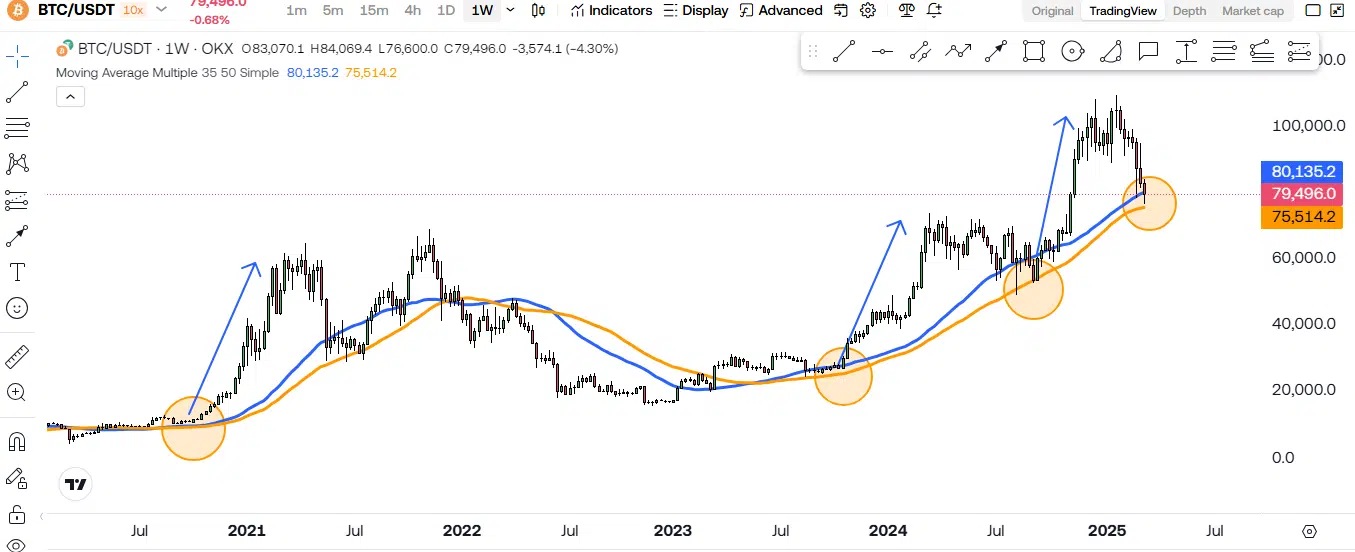Select the rectangle shape drawing tool
This screenshot has height=552, width=1355.
[1033, 51]
